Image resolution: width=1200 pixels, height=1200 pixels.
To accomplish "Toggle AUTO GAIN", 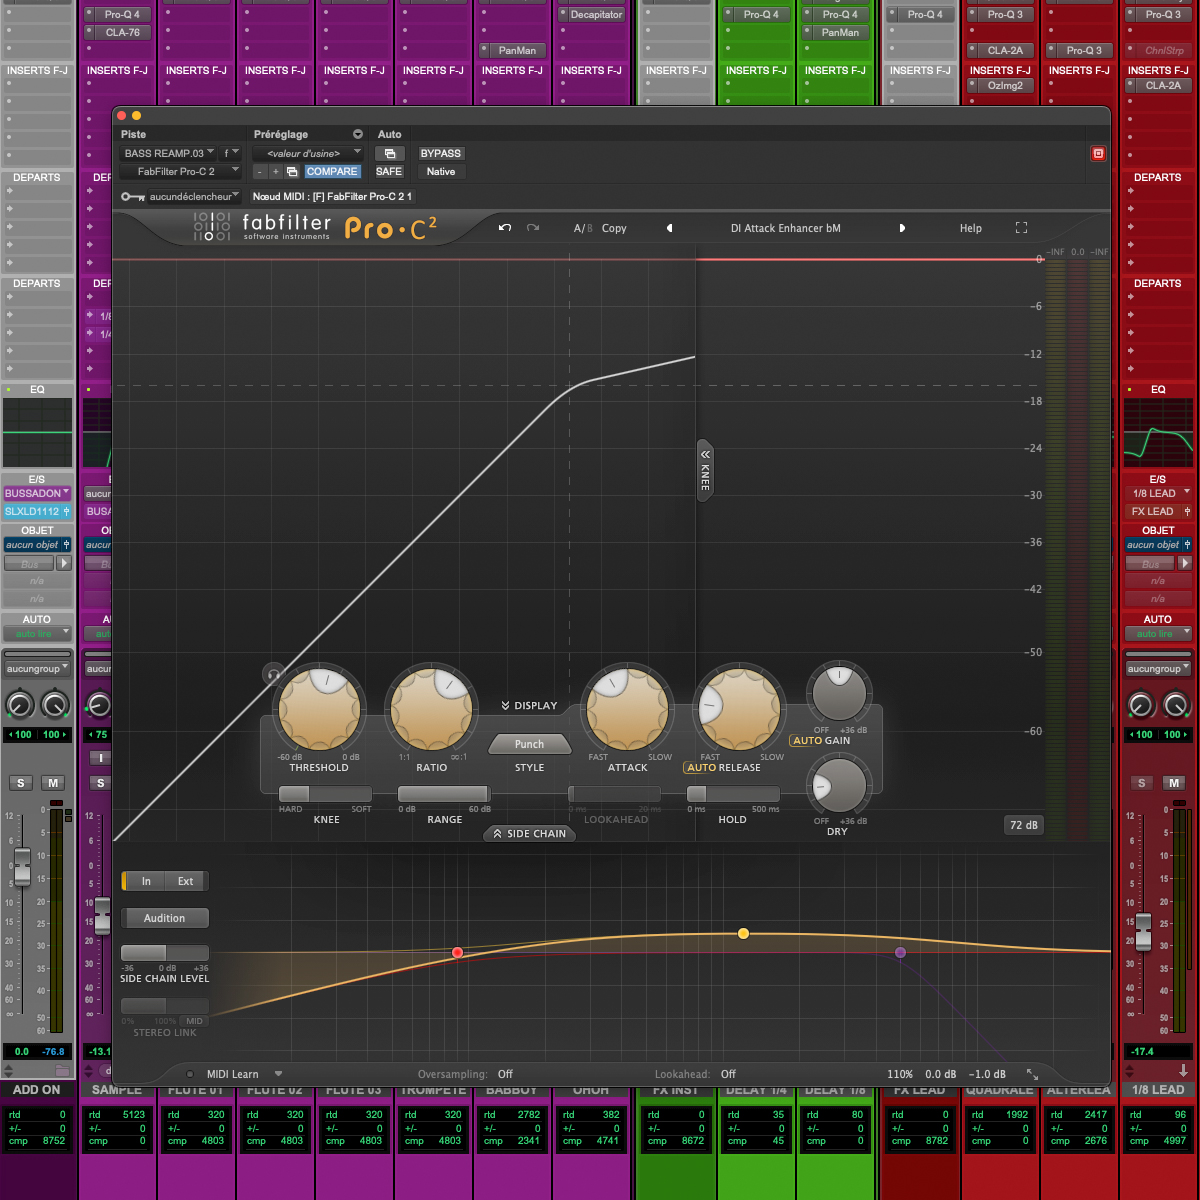I will click(806, 740).
